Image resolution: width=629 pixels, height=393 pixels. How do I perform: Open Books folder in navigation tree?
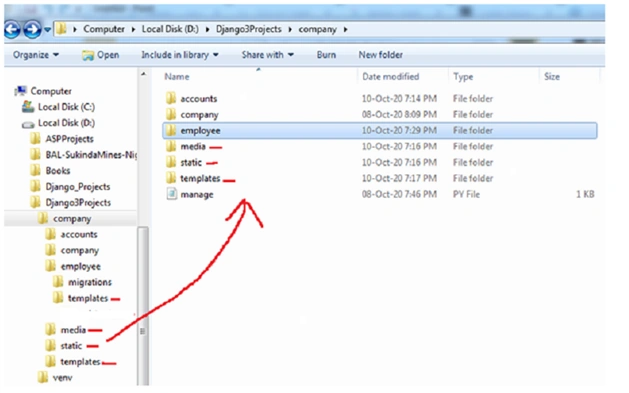(x=58, y=171)
